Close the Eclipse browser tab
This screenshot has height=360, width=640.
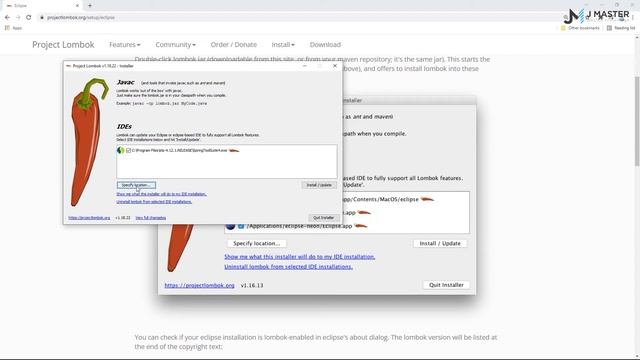point(77,6)
